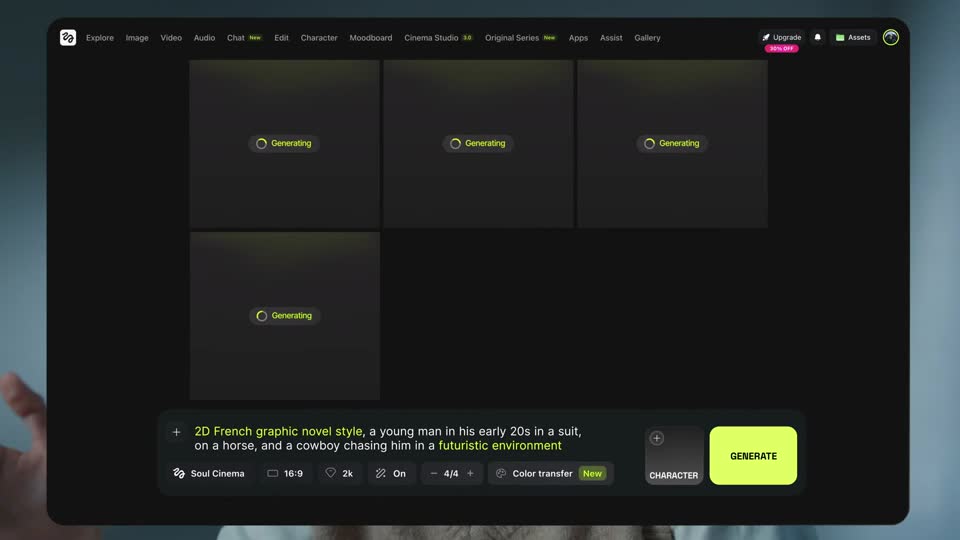Click the plus icon beside the prompt
This screenshot has width=960, height=540.
[x=176, y=432]
